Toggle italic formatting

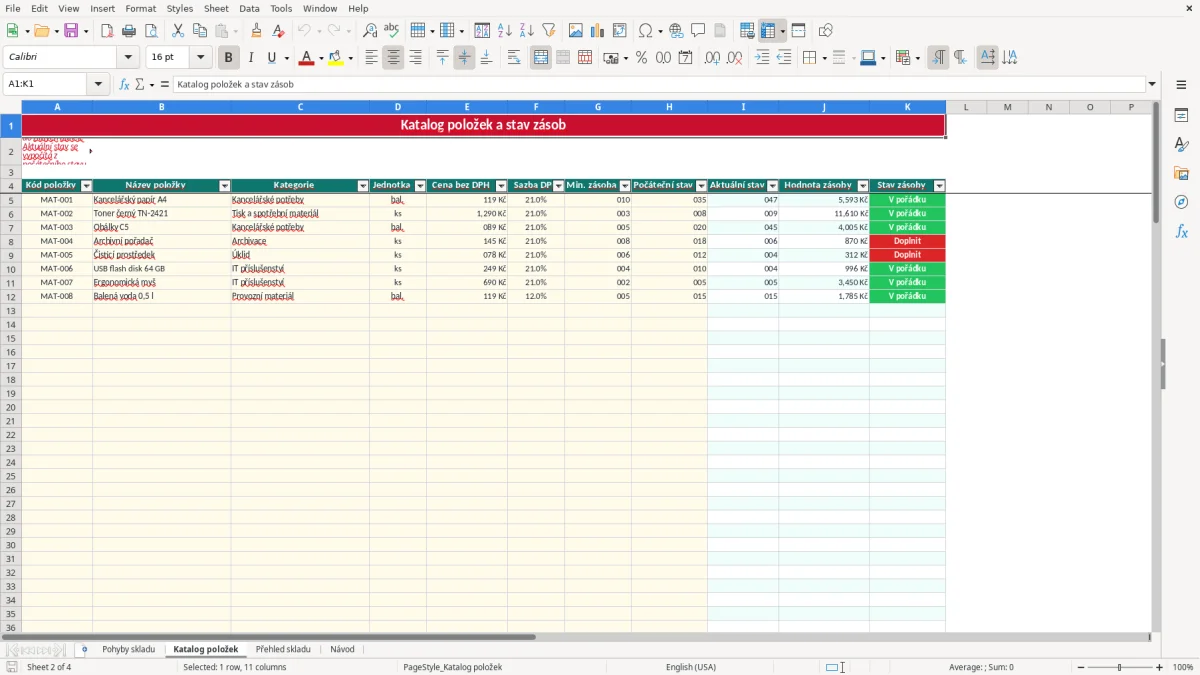(x=251, y=58)
